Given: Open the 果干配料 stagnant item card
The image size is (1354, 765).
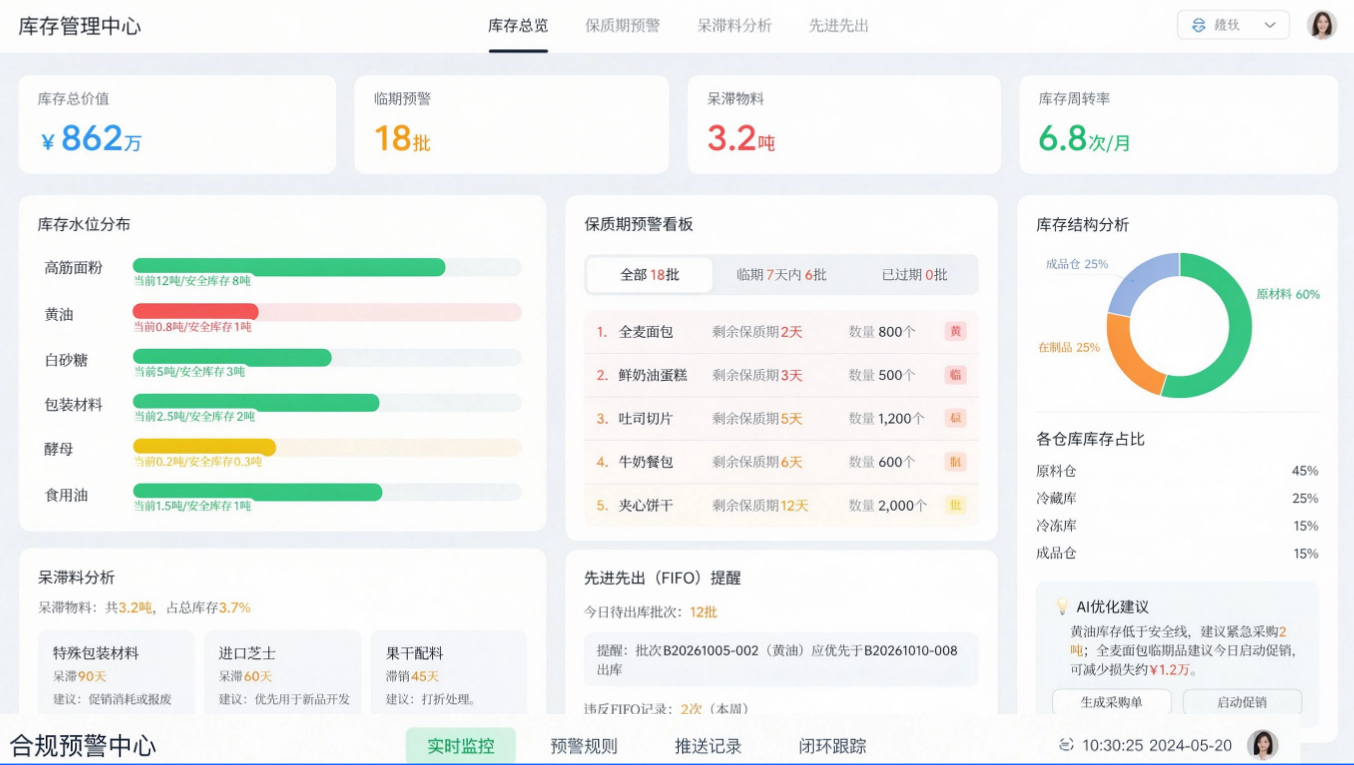Looking at the screenshot, I should 449,673.
